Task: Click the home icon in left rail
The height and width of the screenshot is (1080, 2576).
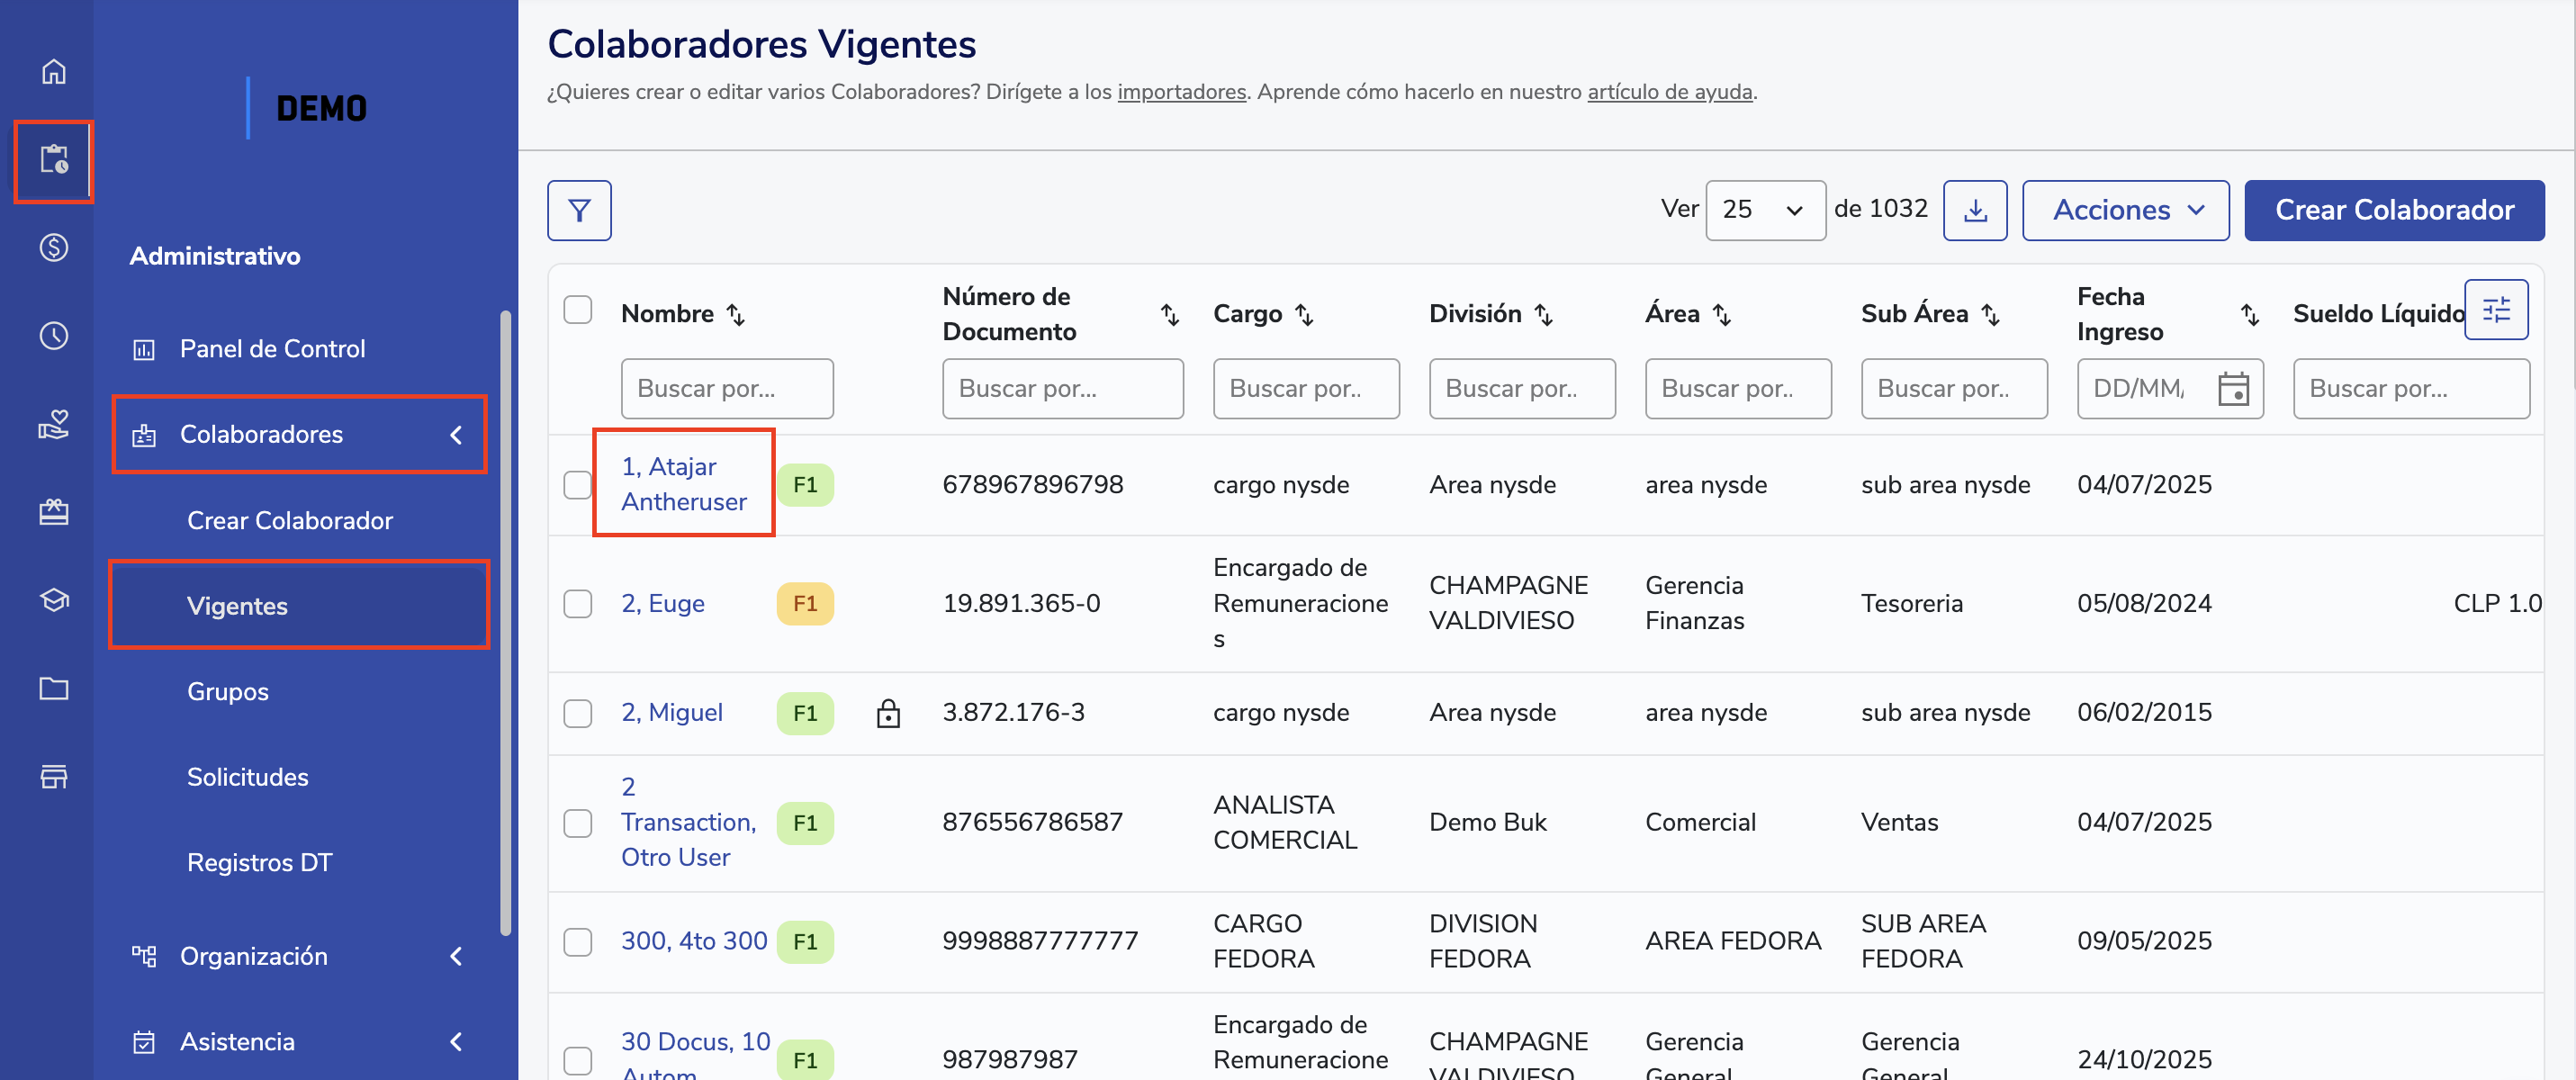Action: [54, 72]
